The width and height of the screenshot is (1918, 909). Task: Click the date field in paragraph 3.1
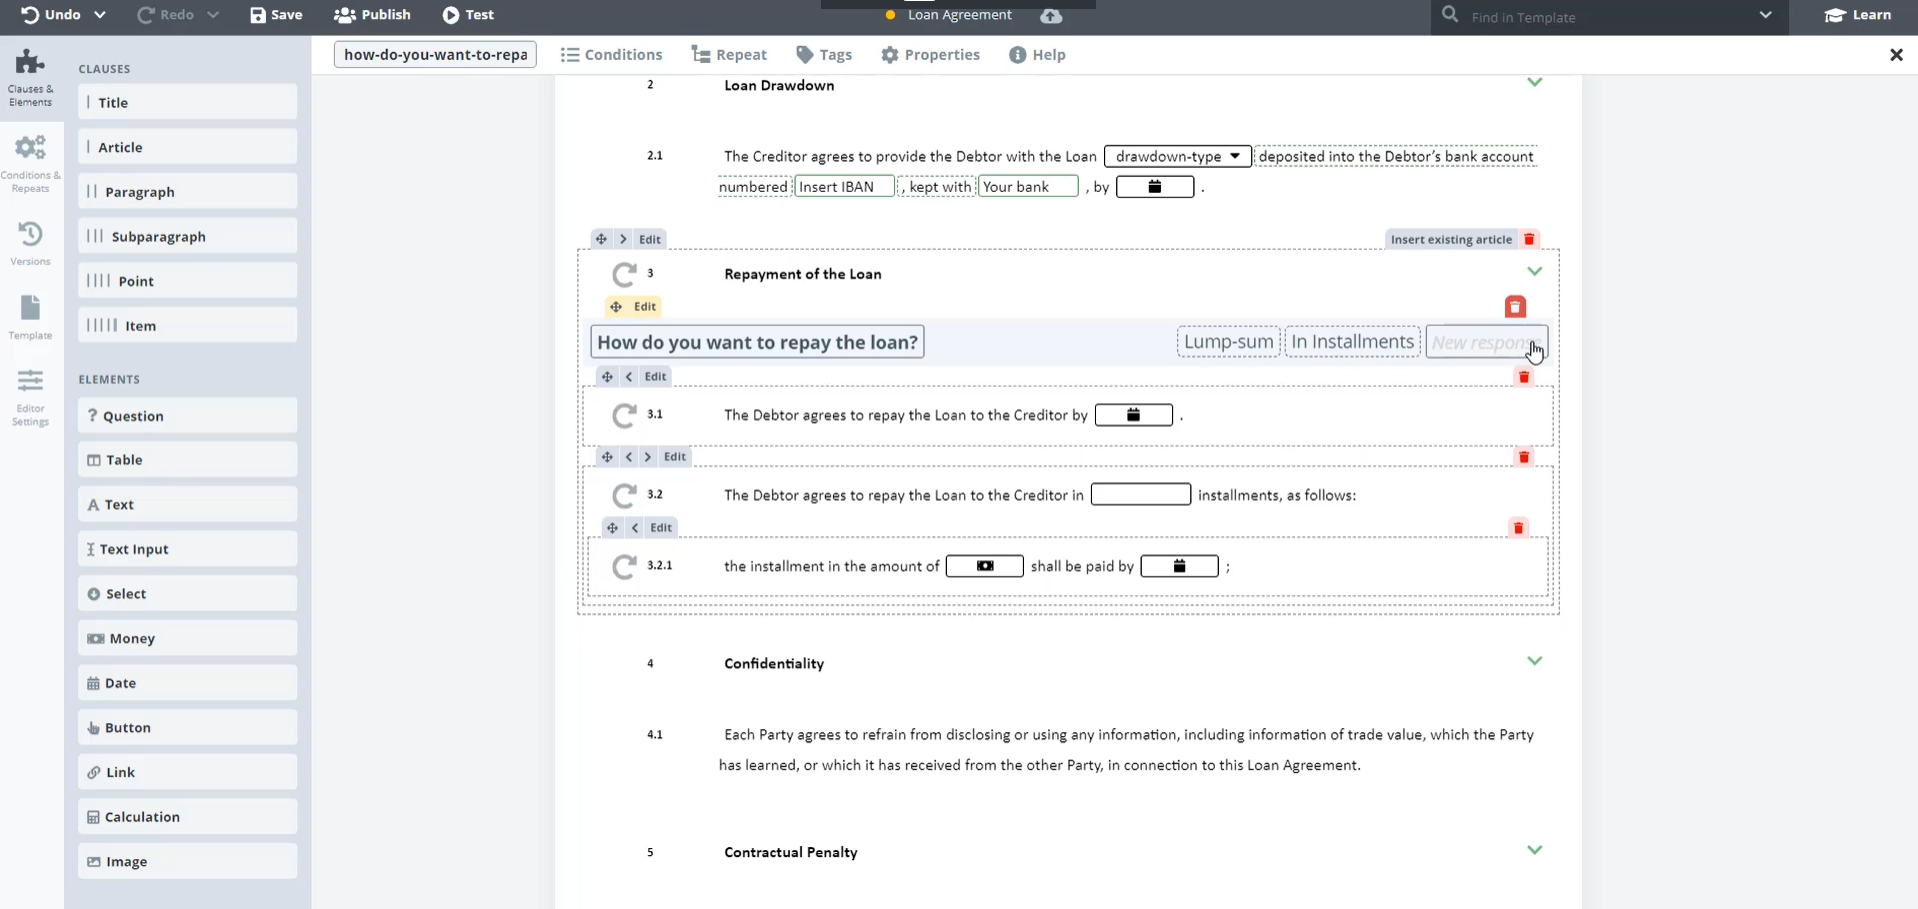[x=1133, y=415]
